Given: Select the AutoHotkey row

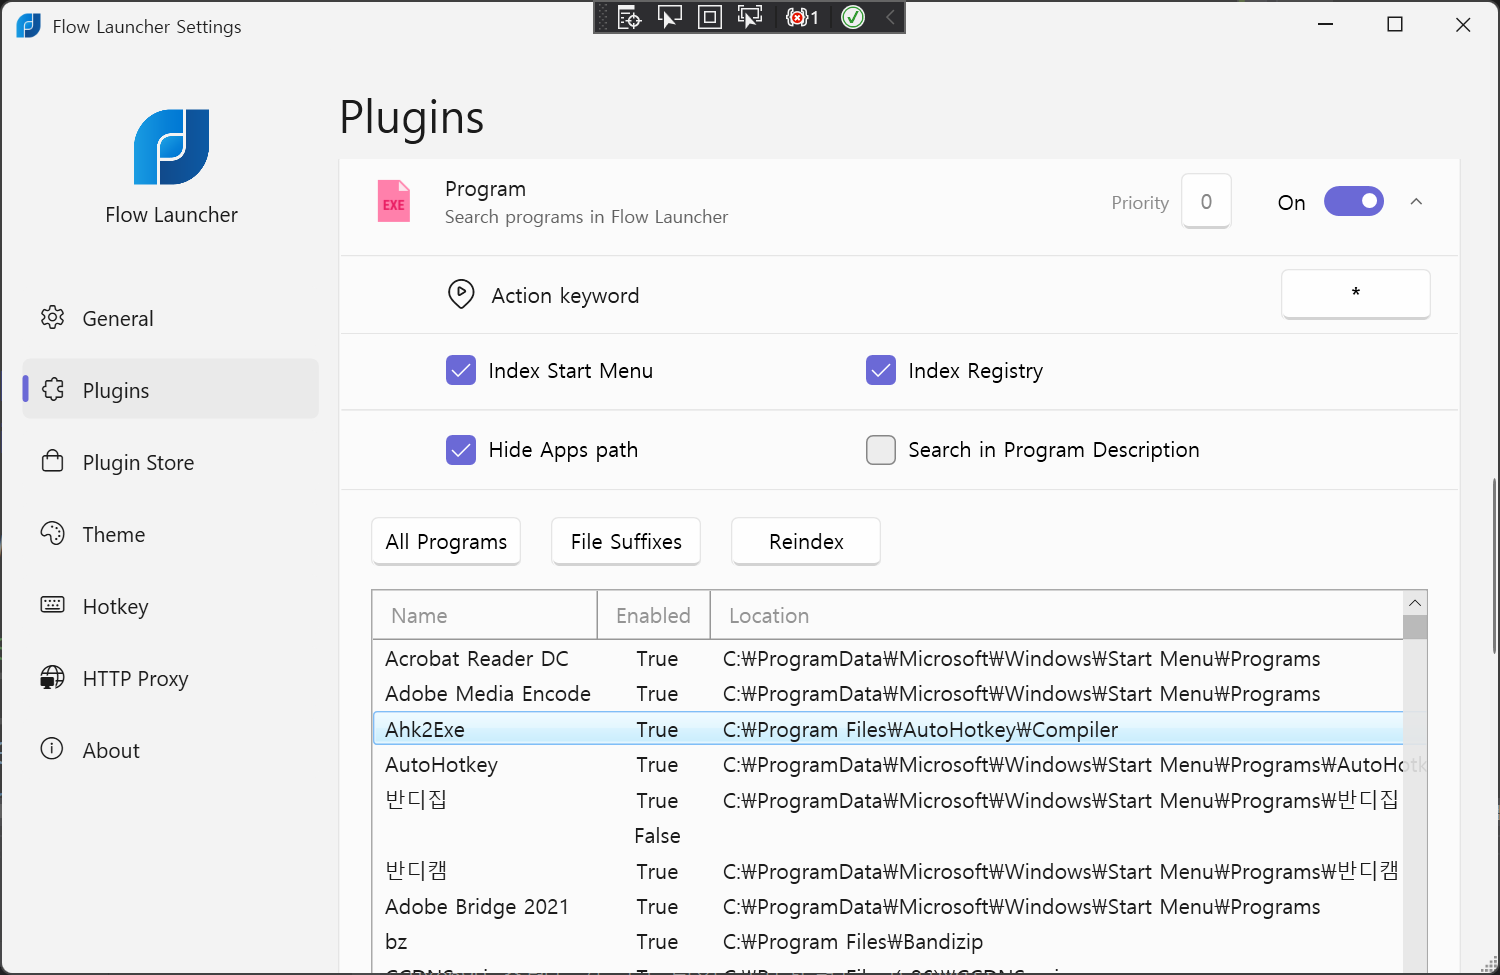Looking at the screenshot, I should [888, 765].
